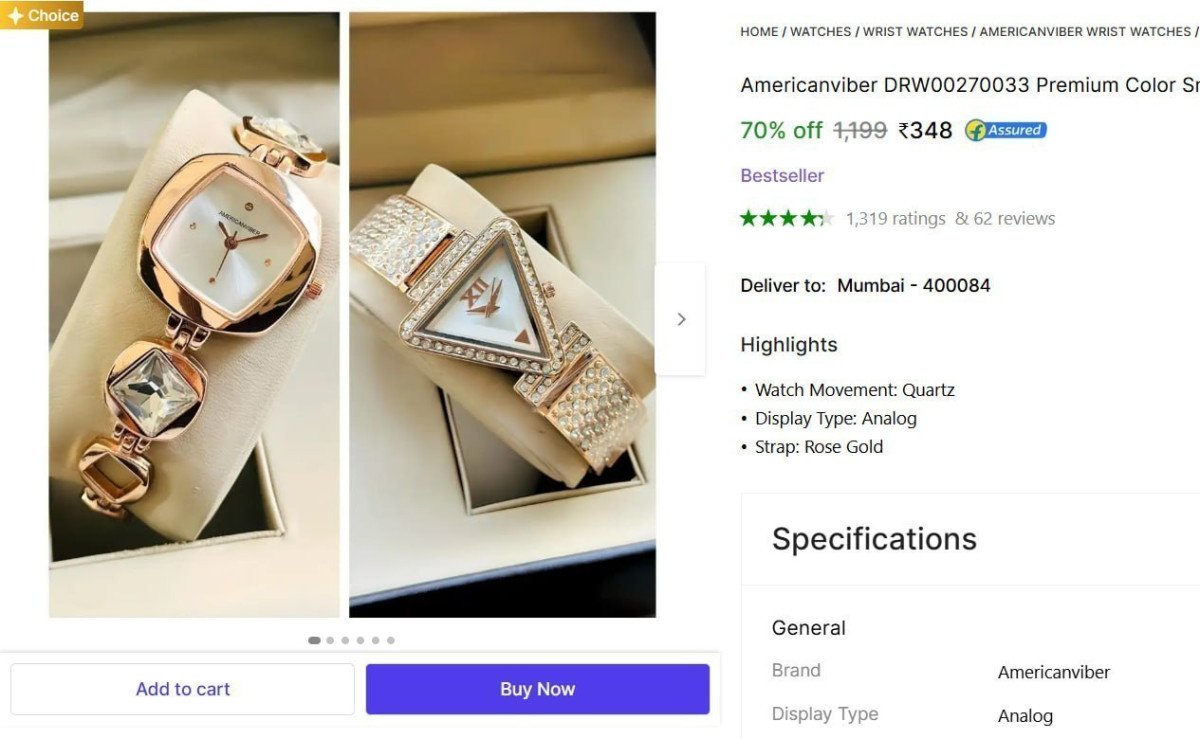Change the Mumbai - 400084 delivery location
The width and height of the screenshot is (1200, 739).
tap(913, 285)
